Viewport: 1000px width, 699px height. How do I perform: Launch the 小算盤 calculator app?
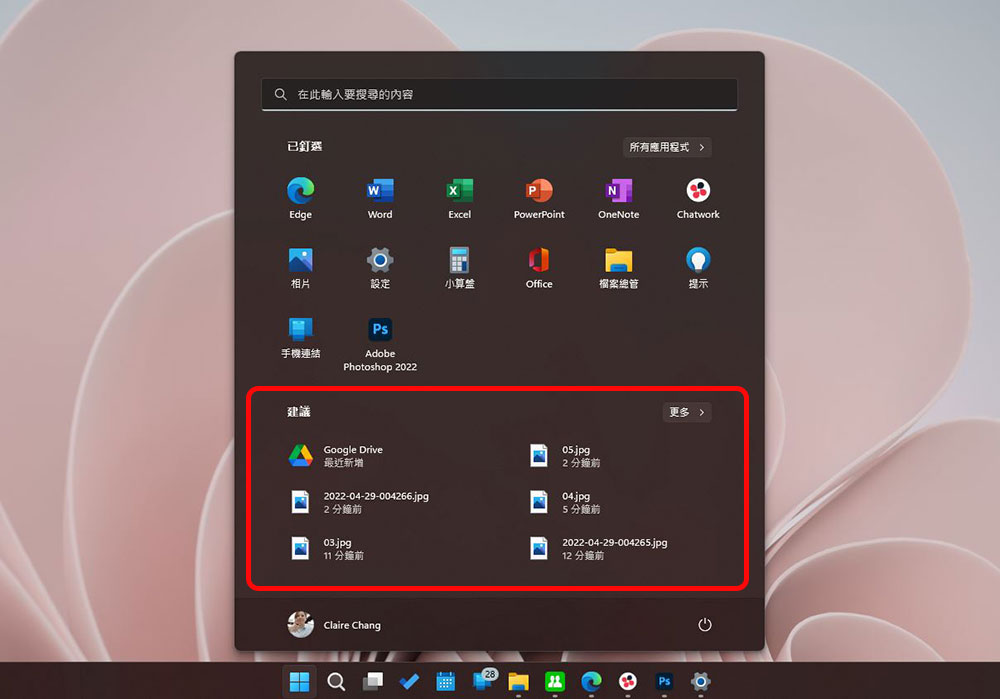coord(459,268)
